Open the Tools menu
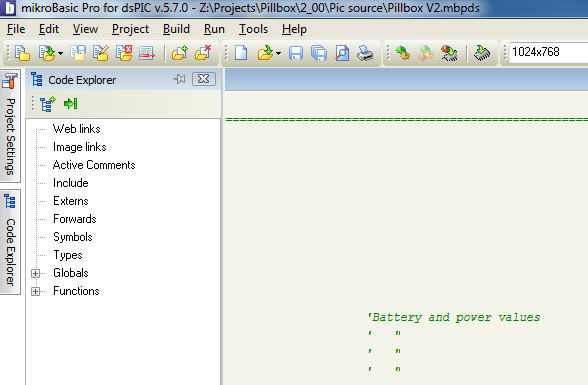 click(254, 29)
